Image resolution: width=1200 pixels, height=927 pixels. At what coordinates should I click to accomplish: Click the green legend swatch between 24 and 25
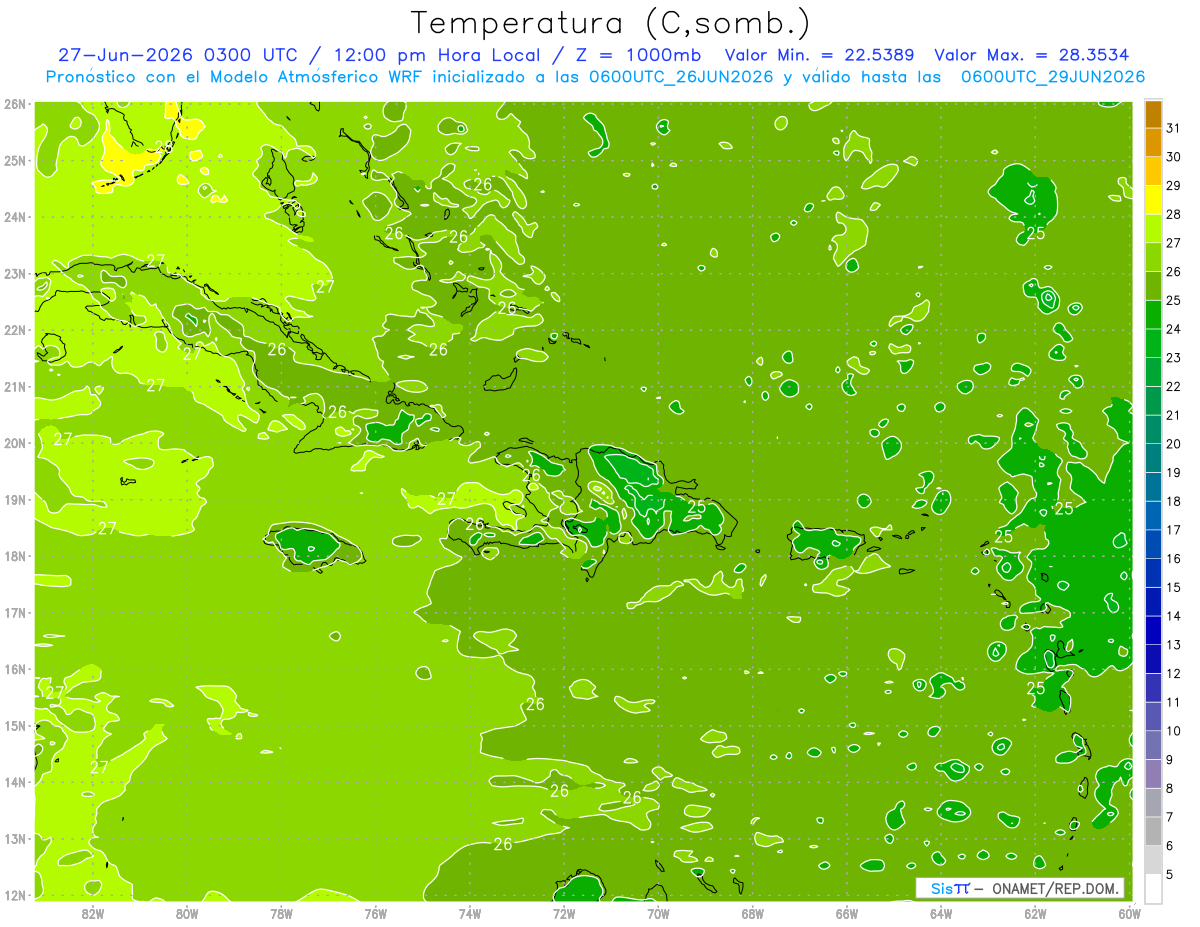tap(1153, 315)
